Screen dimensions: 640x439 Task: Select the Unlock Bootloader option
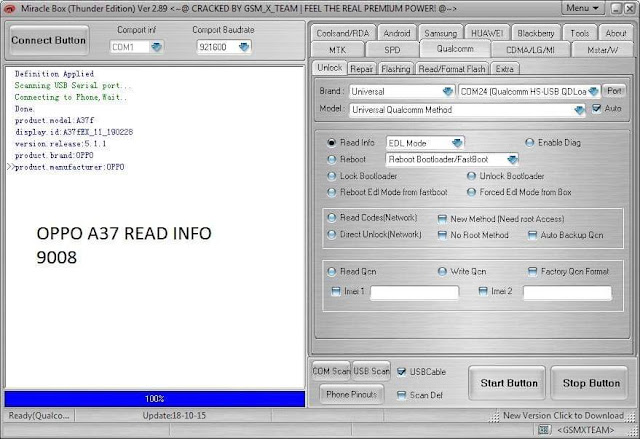coord(471,176)
